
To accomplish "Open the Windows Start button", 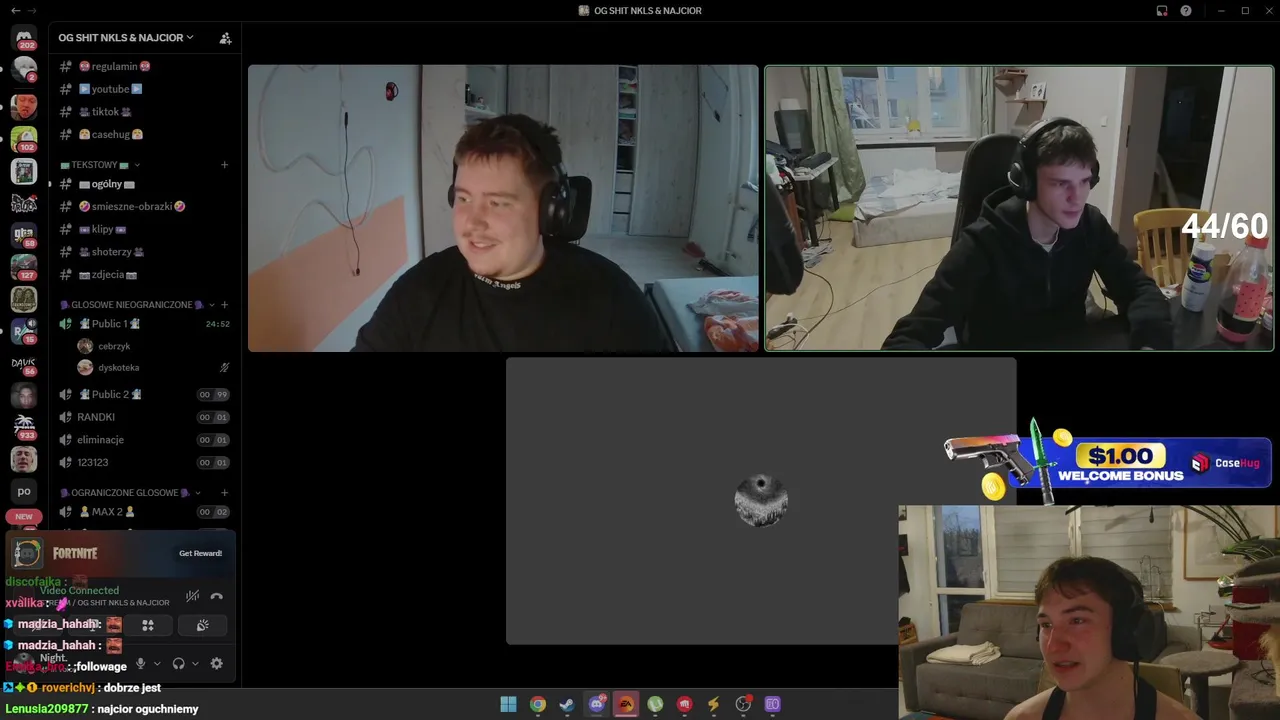I will 508,704.
